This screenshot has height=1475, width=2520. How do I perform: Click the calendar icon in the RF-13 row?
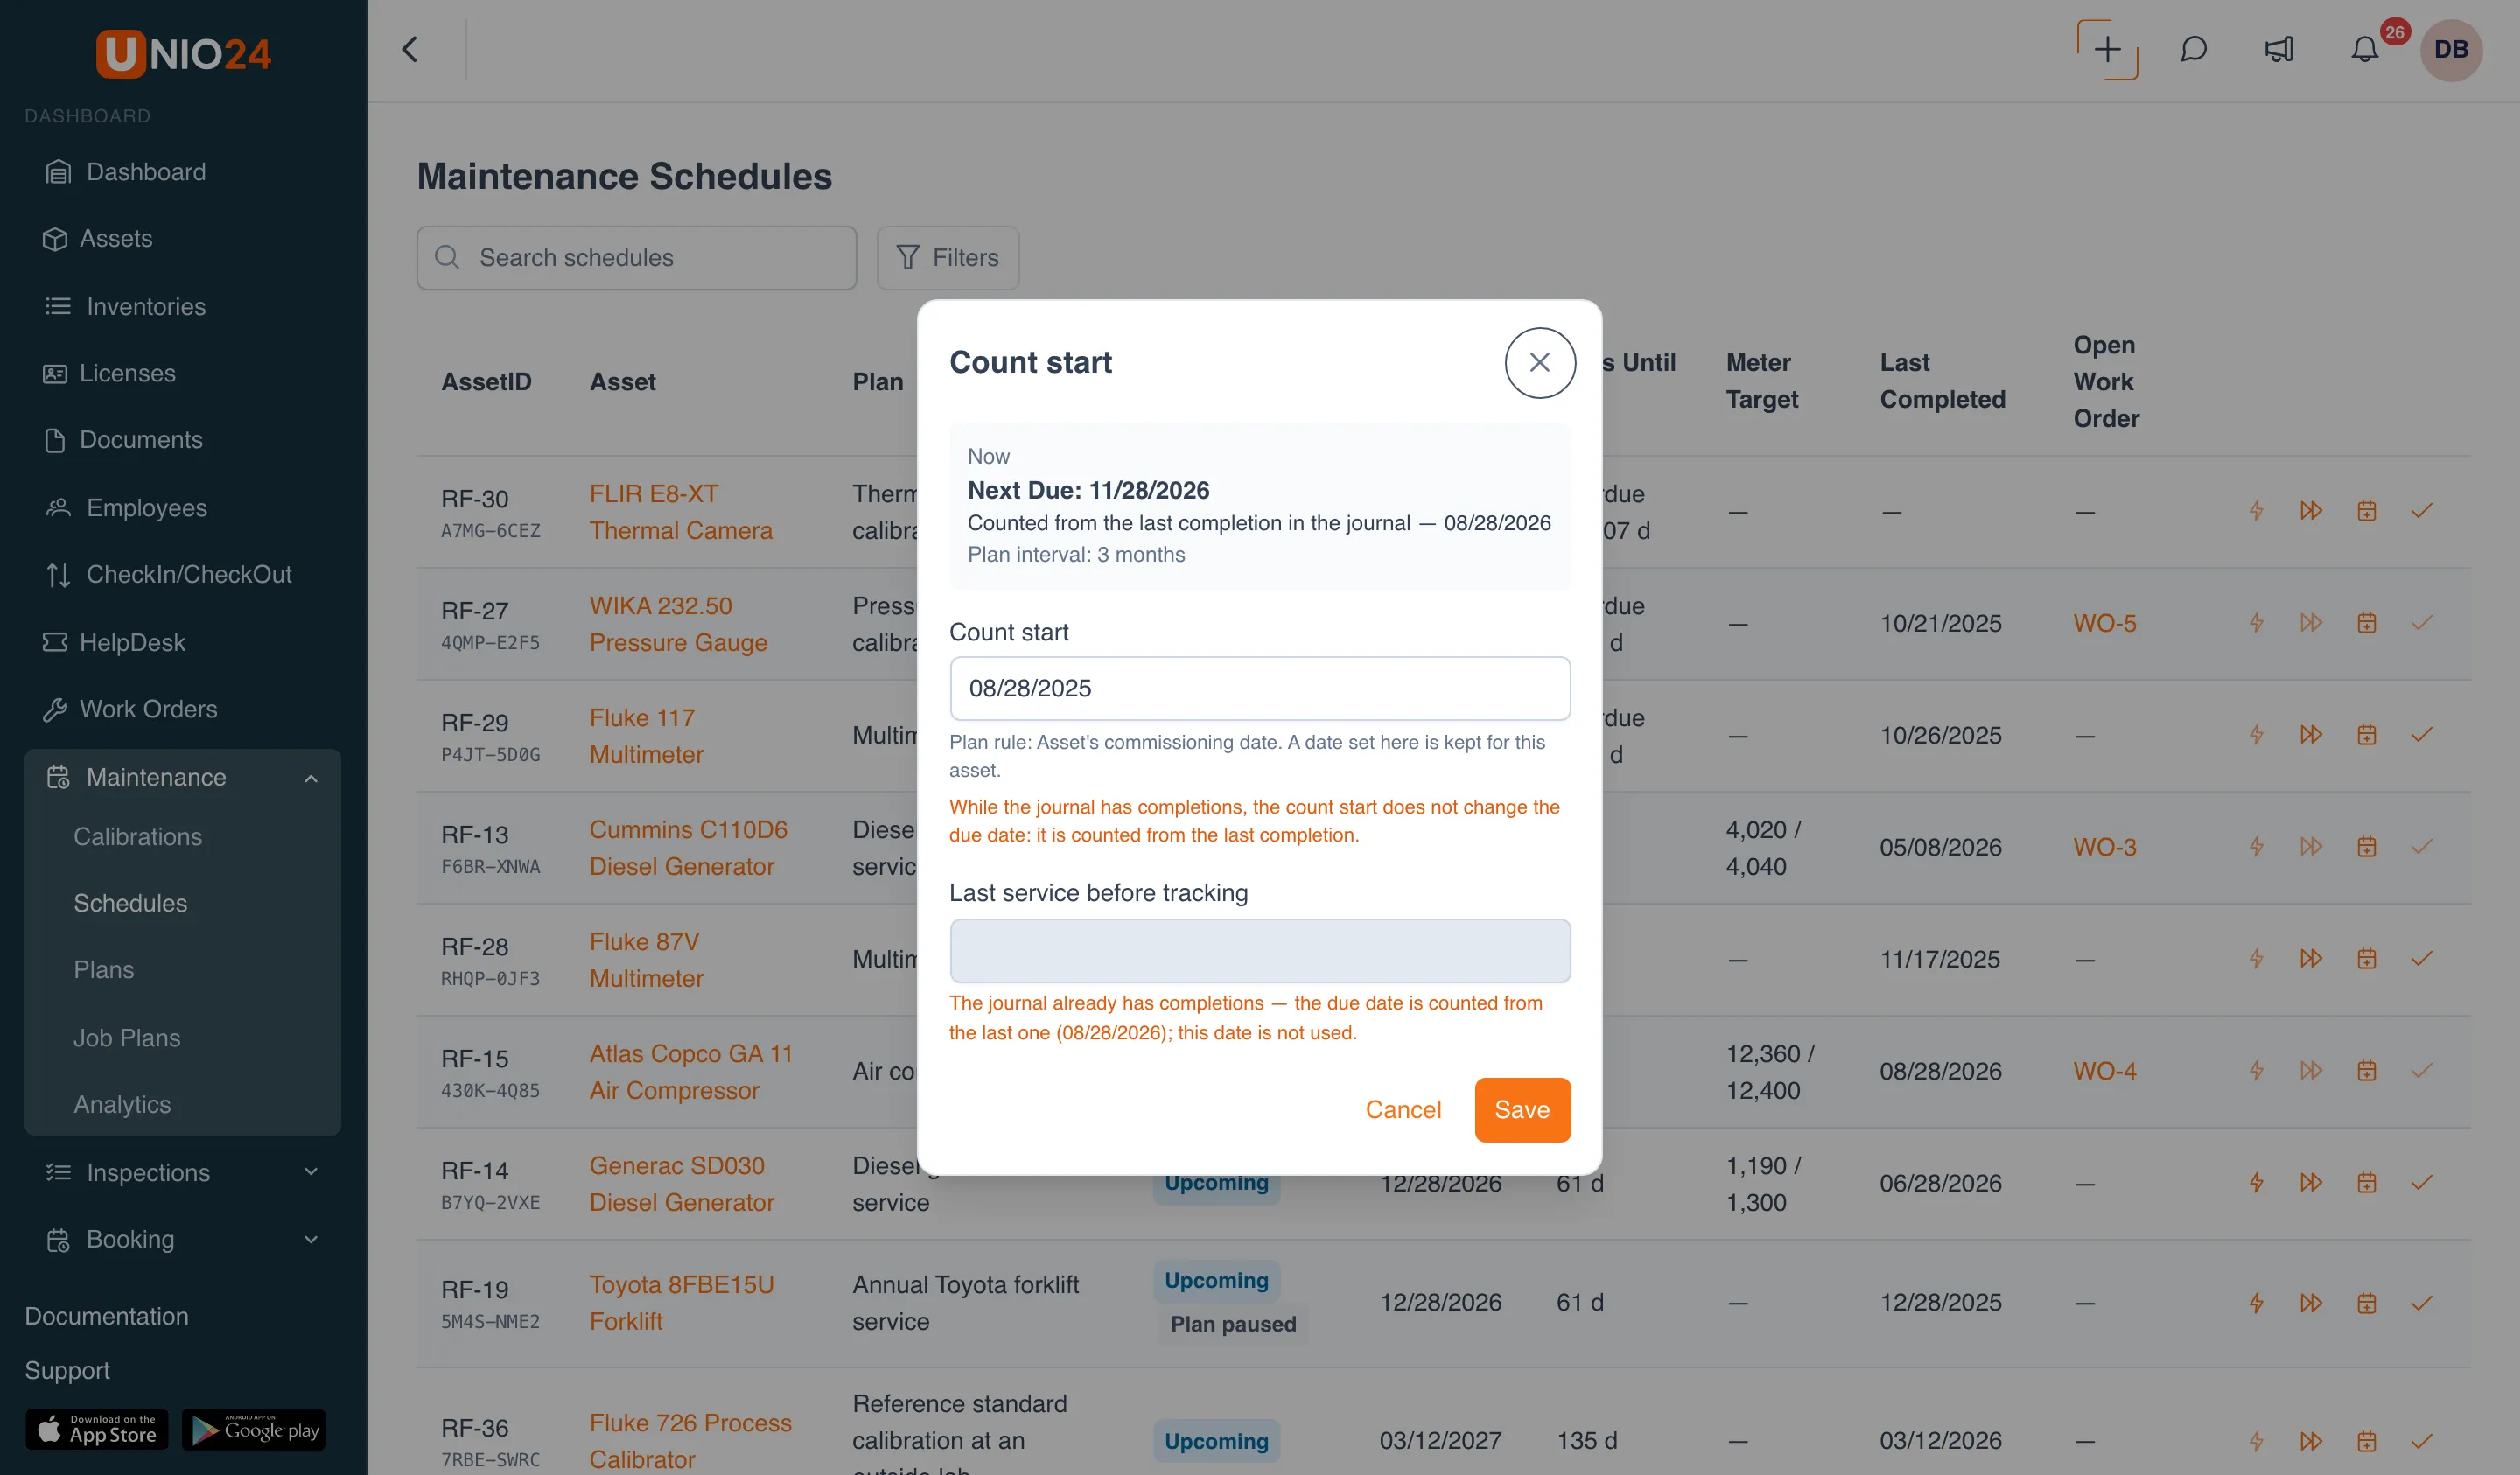point(2366,847)
